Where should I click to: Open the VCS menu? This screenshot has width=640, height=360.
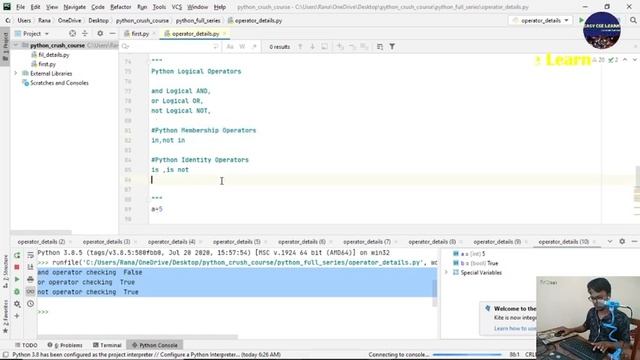(x=177, y=7)
